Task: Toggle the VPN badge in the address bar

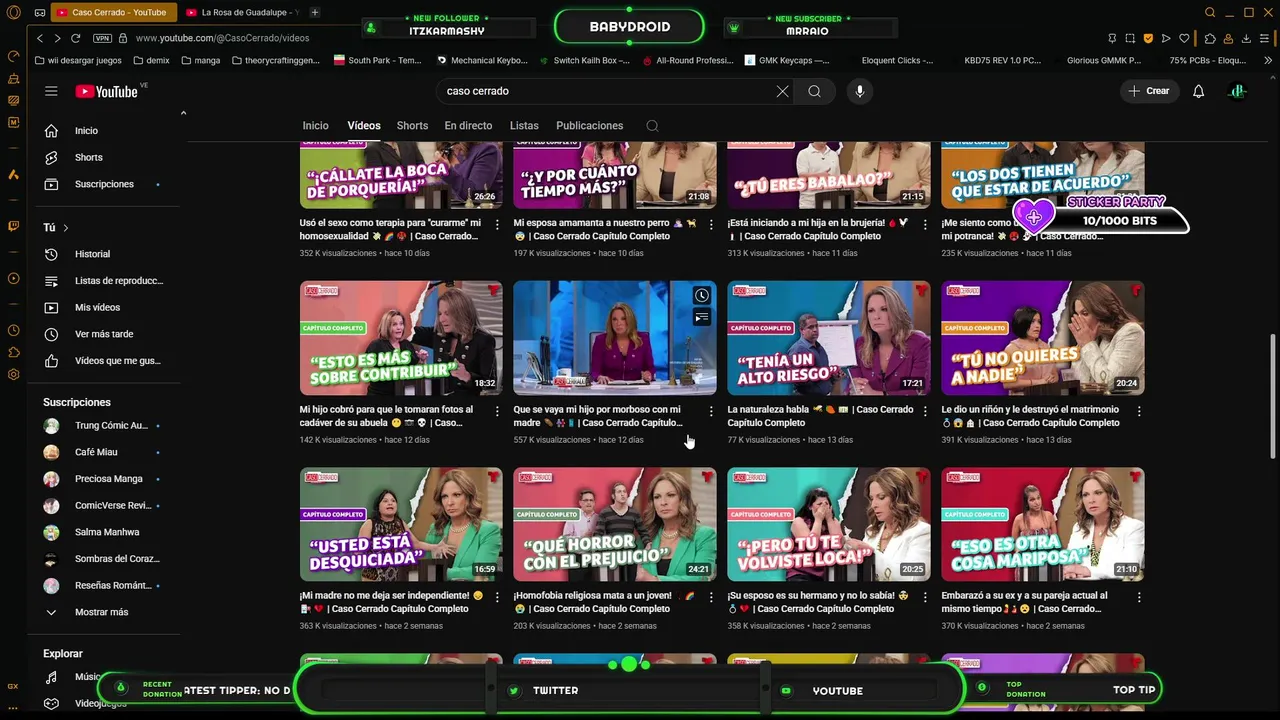Action: click(102, 38)
